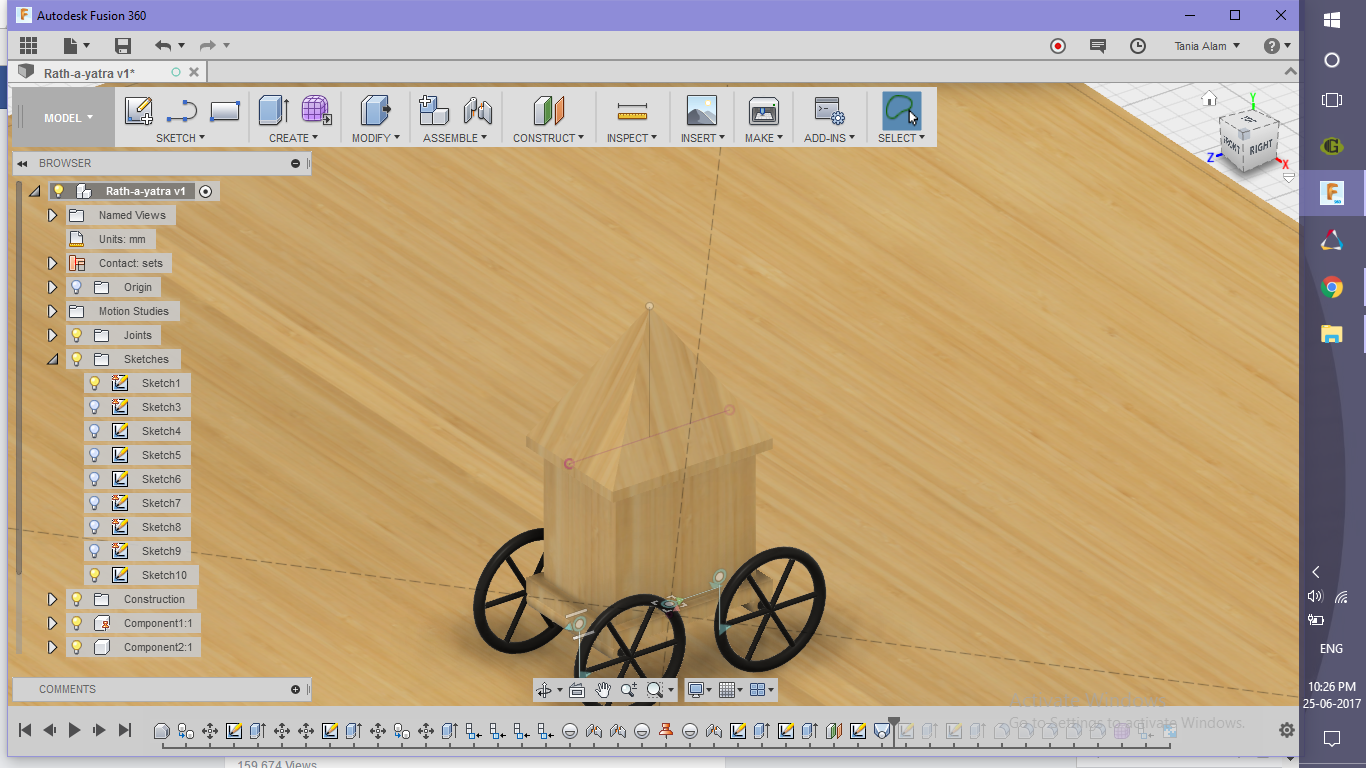Click the Select tool icon
The width and height of the screenshot is (1366, 768).
point(901,110)
